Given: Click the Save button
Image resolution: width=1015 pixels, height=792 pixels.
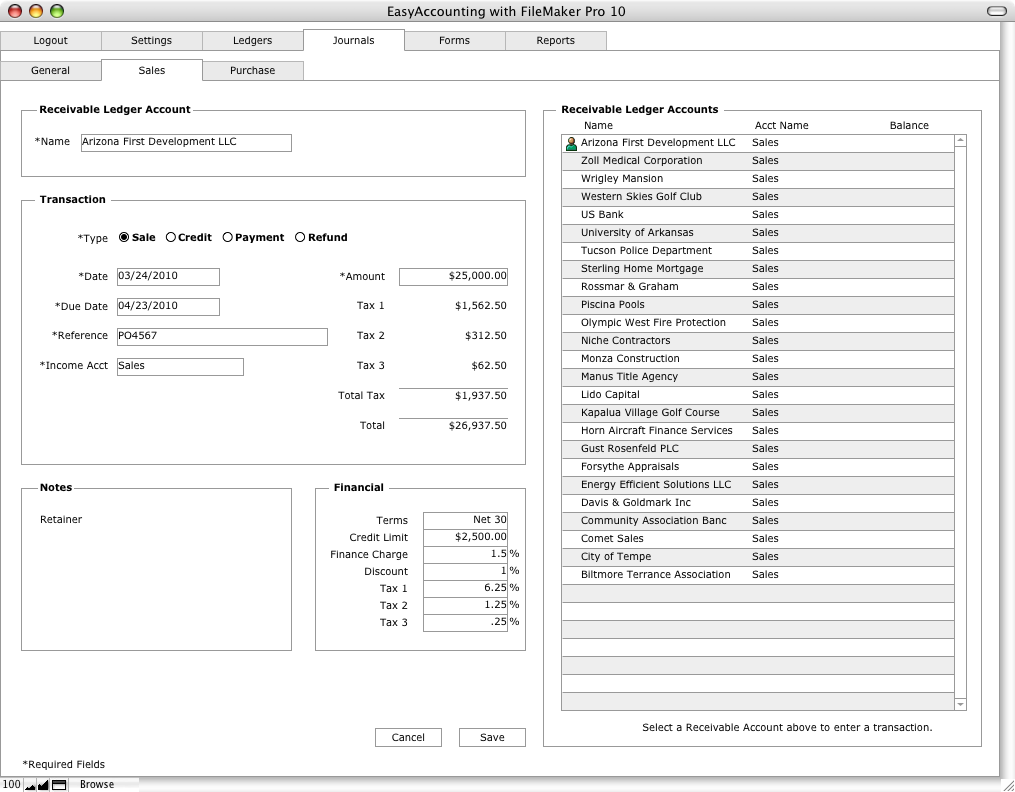Looking at the screenshot, I should coord(492,738).
